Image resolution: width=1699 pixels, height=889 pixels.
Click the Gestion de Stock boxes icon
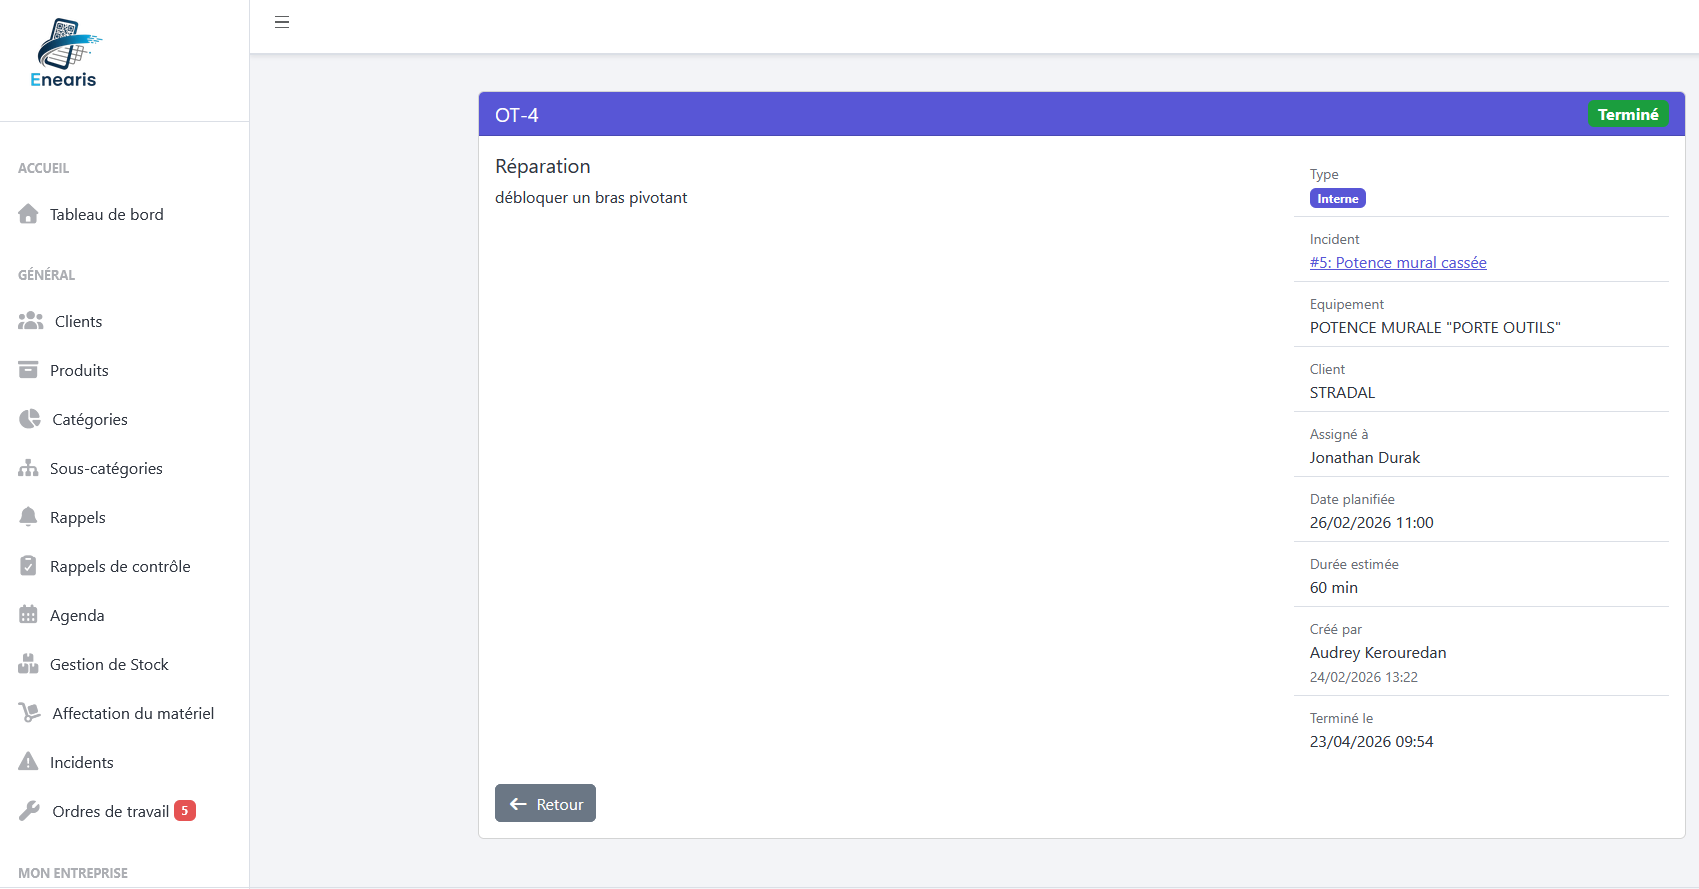pyautogui.click(x=28, y=664)
